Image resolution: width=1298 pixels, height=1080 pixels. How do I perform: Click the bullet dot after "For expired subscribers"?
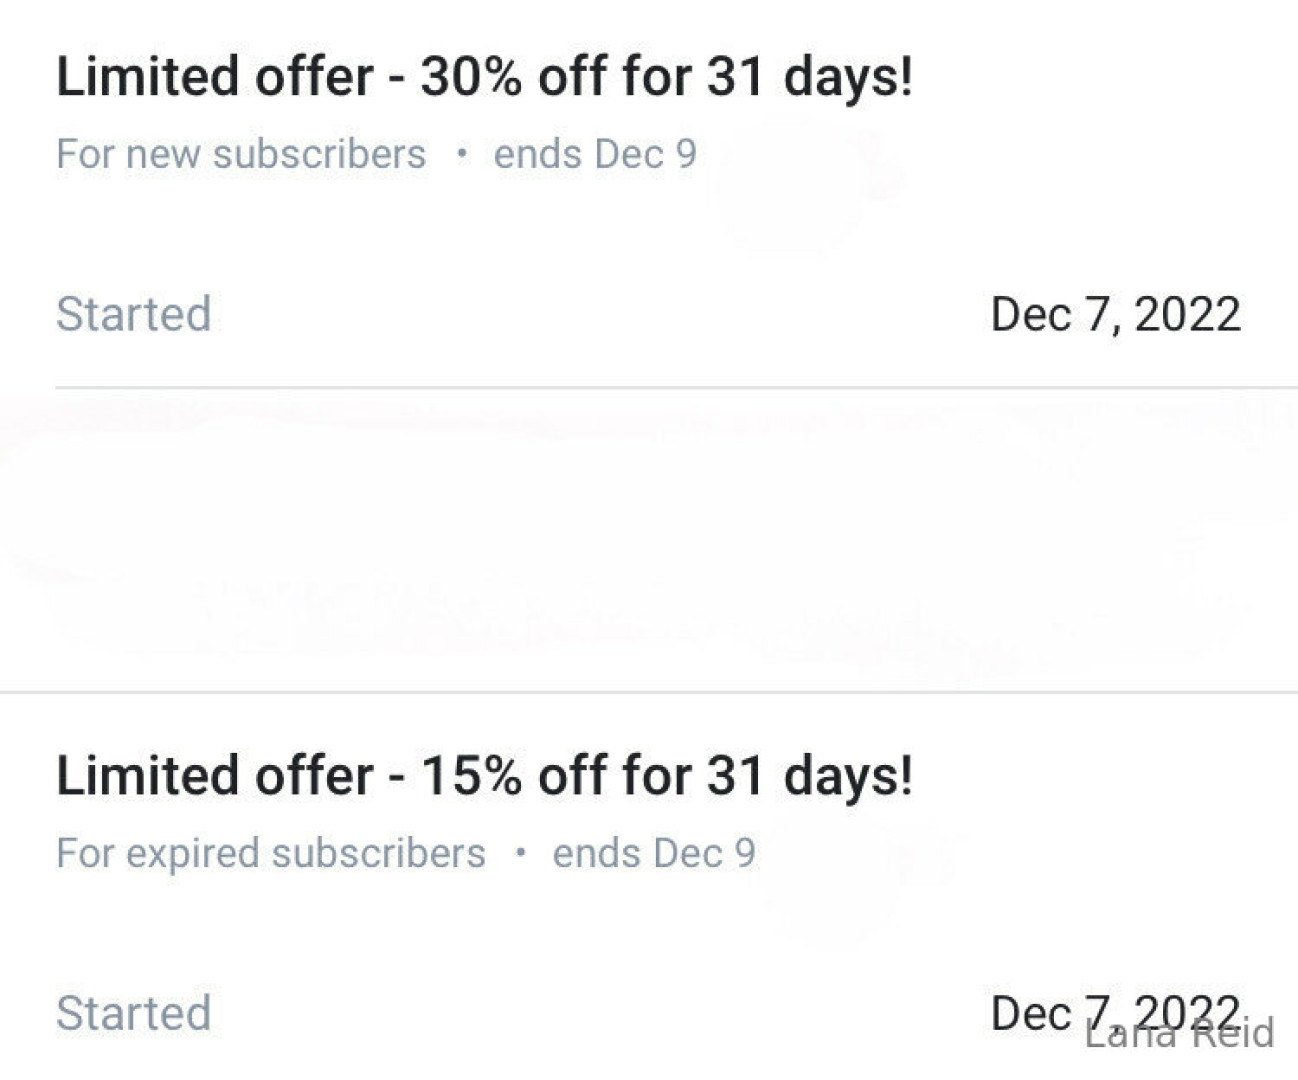[x=520, y=853]
